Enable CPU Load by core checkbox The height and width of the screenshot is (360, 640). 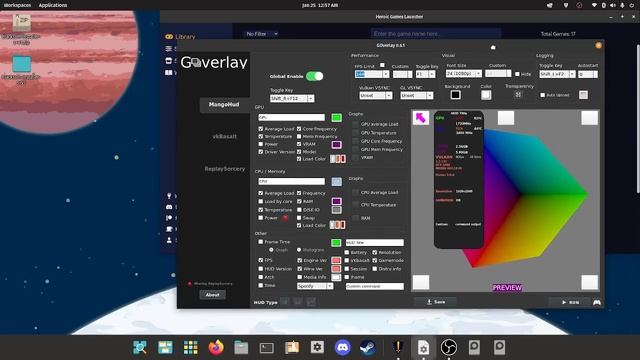click(261, 201)
